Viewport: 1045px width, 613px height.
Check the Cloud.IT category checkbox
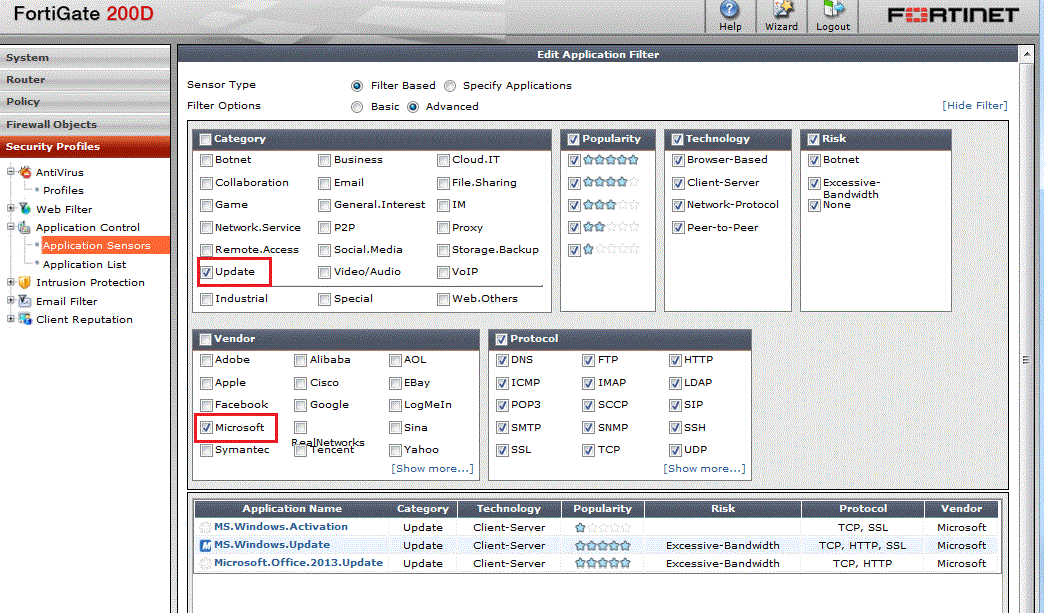click(443, 160)
